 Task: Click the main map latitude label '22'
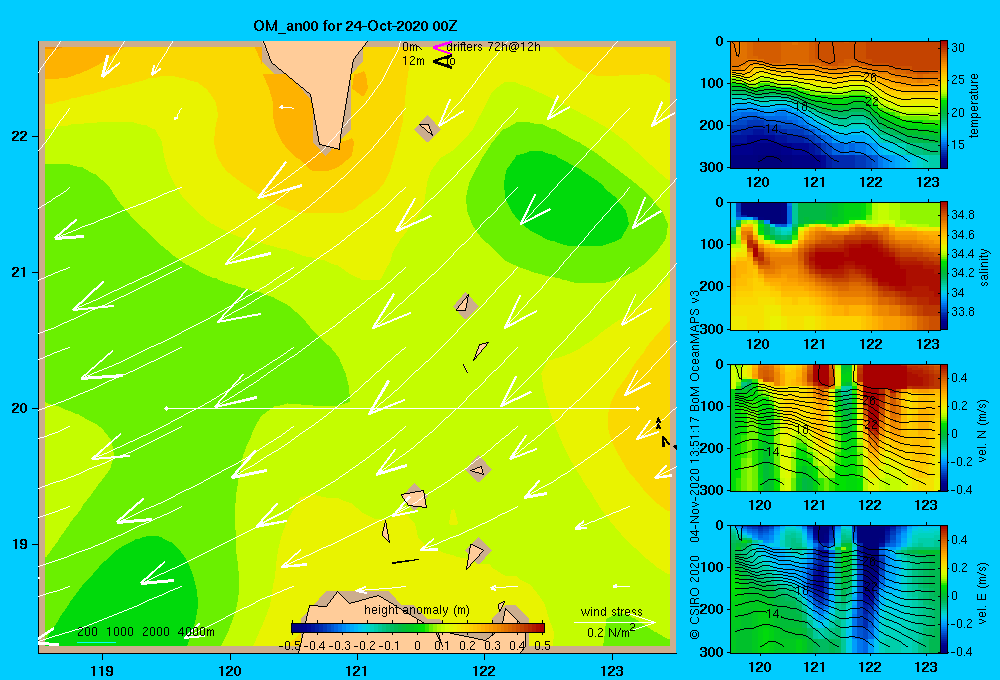pyautogui.click(x=20, y=136)
